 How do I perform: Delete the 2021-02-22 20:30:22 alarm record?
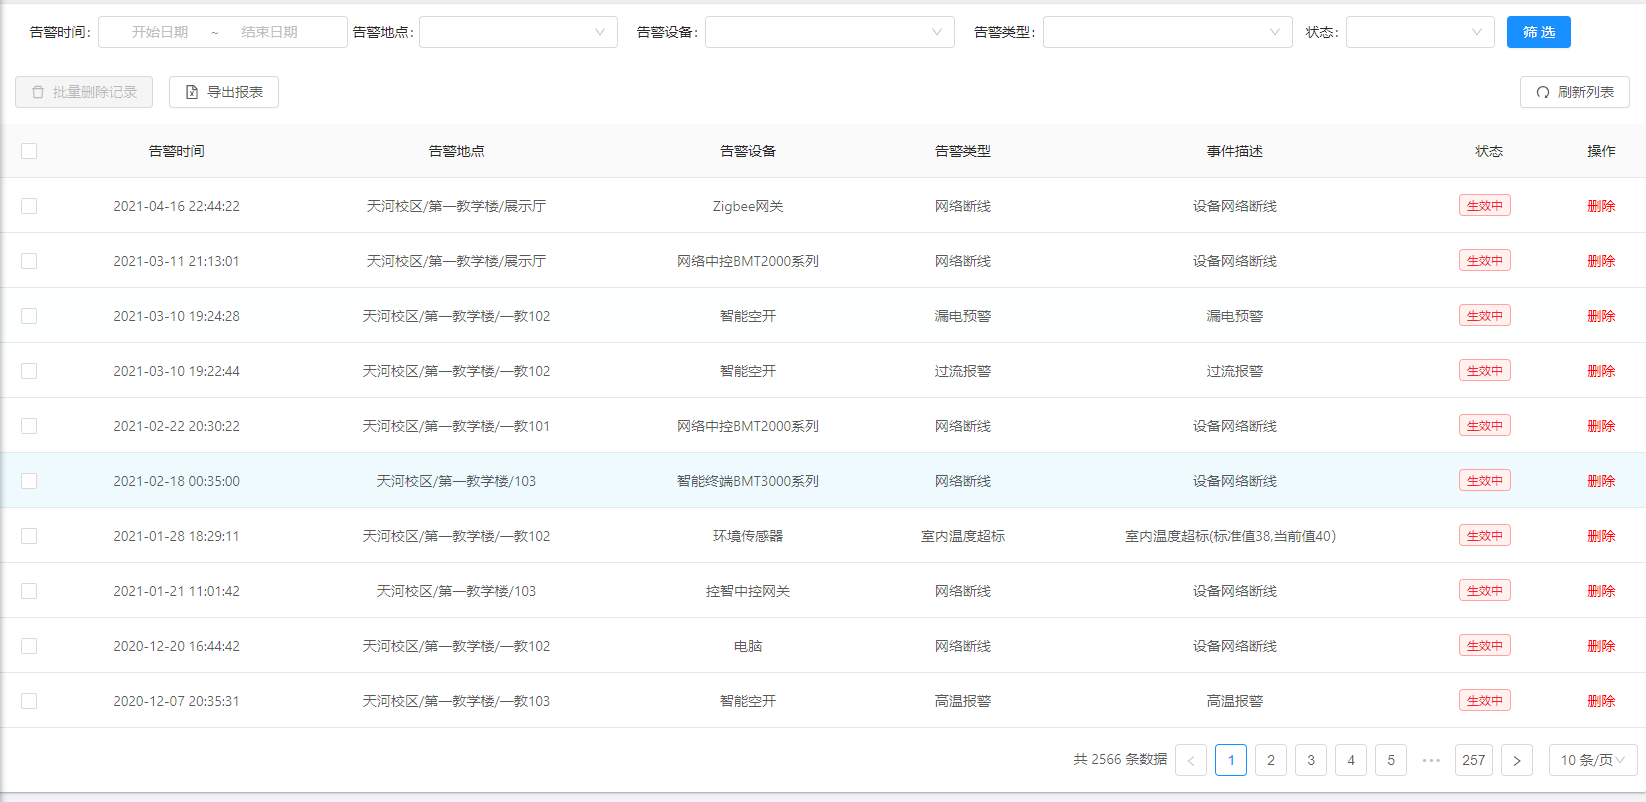[1601, 426]
